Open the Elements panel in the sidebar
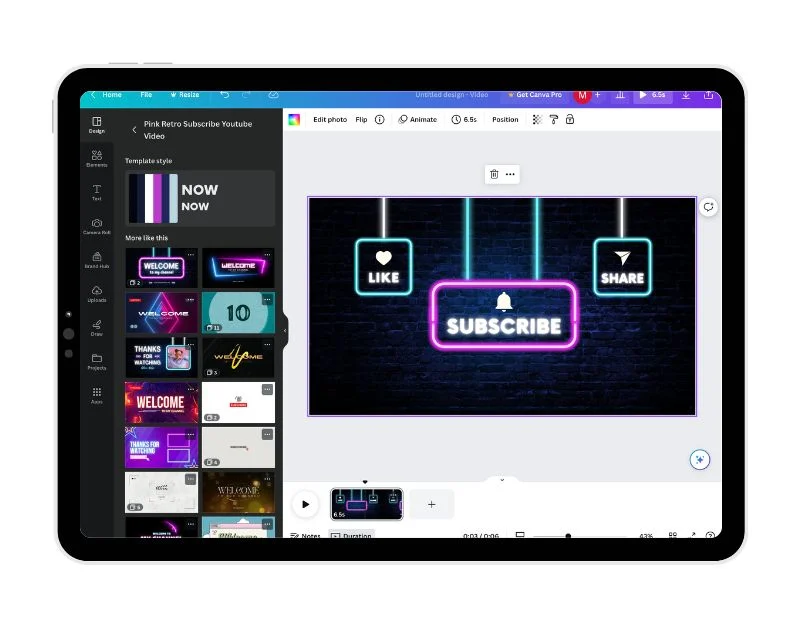 pos(97,158)
